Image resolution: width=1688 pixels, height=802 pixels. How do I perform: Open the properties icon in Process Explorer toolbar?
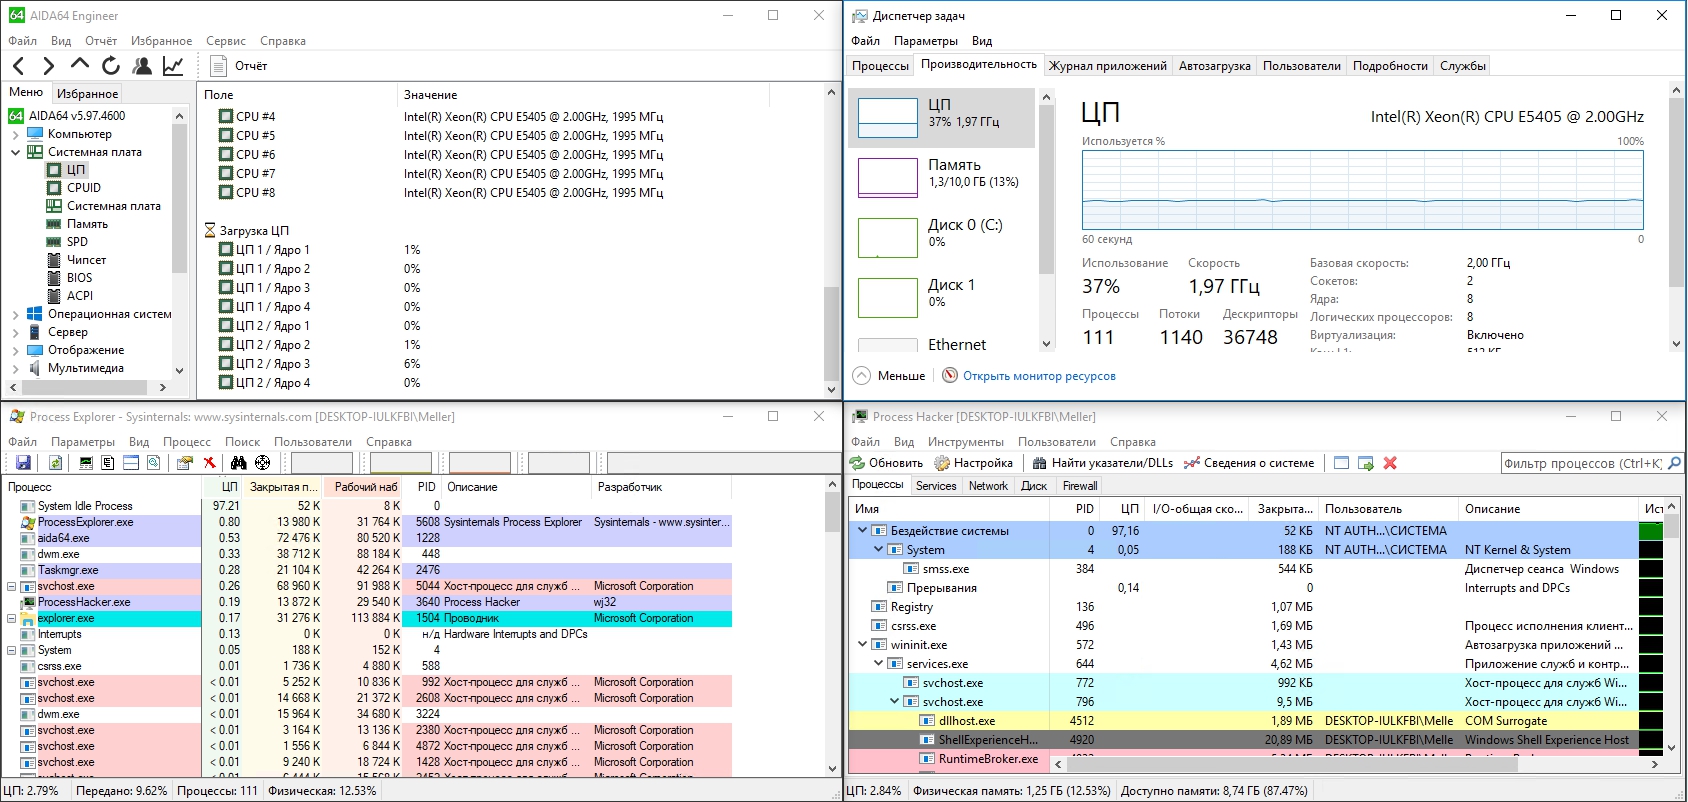pyautogui.click(x=185, y=463)
